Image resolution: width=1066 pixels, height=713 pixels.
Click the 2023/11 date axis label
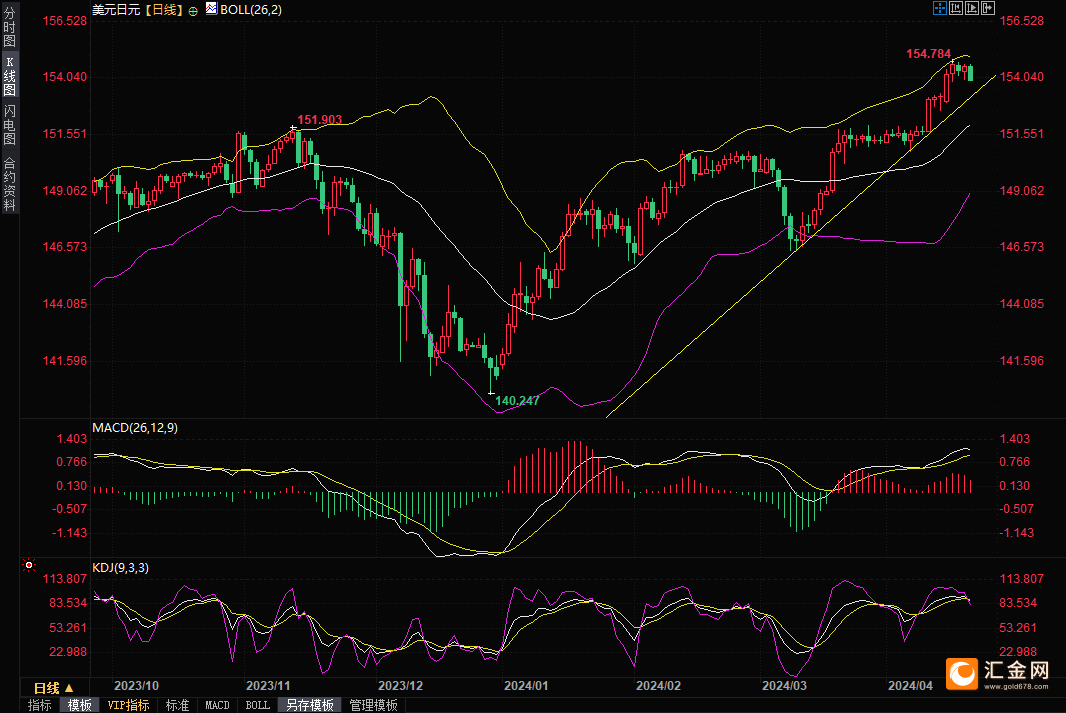tap(268, 685)
